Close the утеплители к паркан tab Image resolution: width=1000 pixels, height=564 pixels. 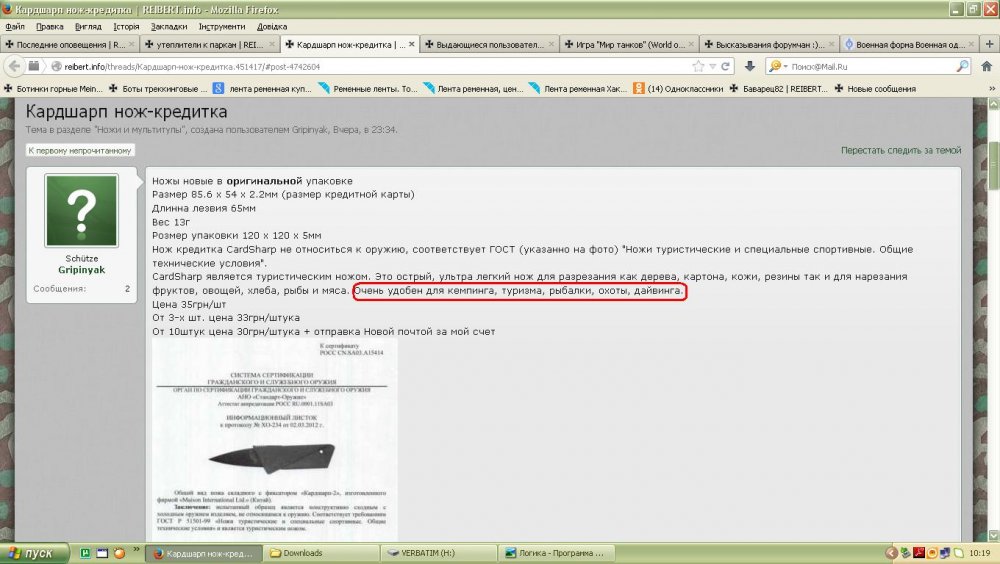(272, 44)
